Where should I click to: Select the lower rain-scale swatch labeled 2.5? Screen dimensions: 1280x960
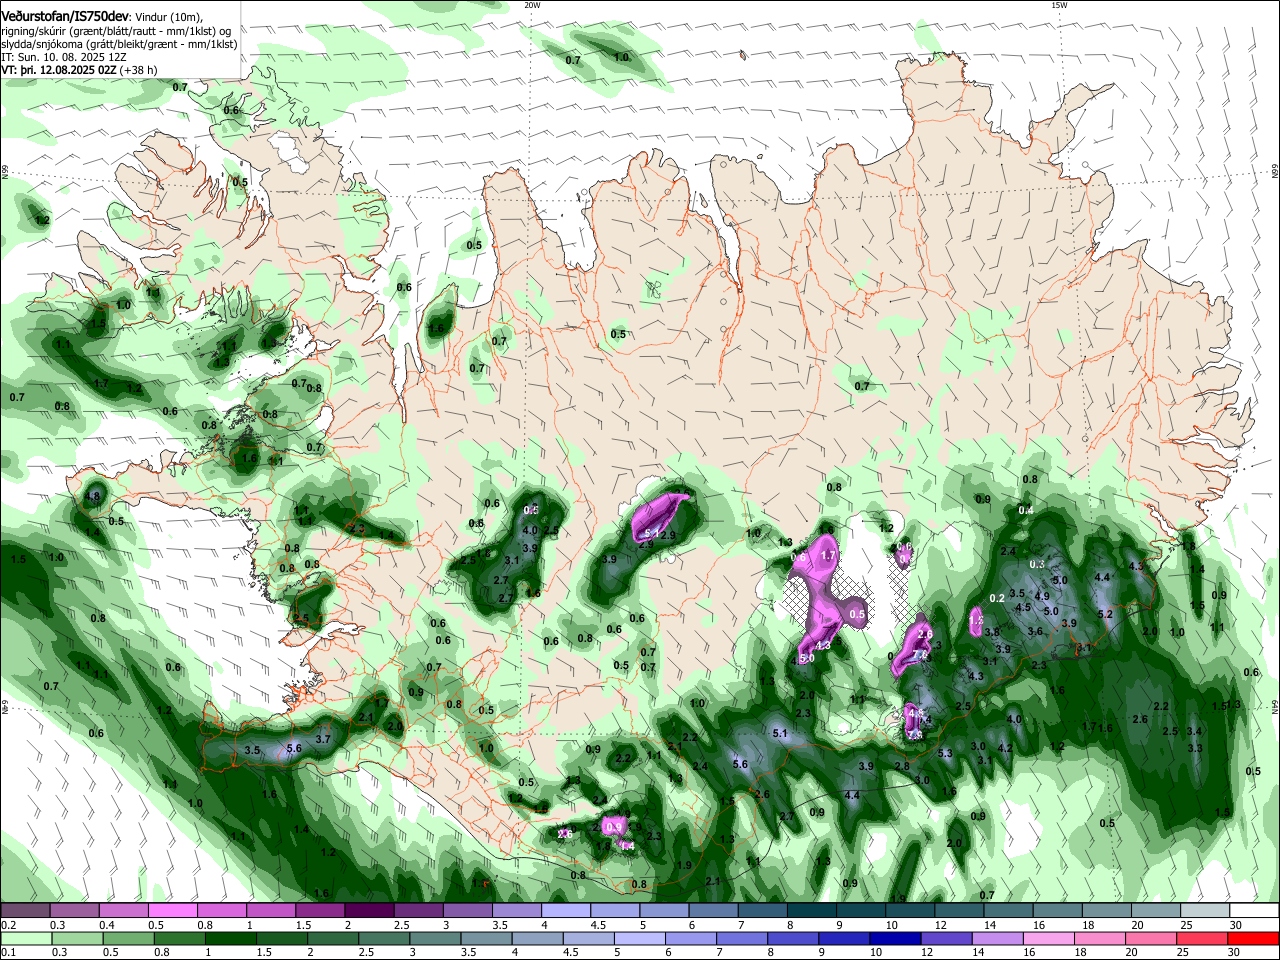pyautogui.click(x=384, y=939)
